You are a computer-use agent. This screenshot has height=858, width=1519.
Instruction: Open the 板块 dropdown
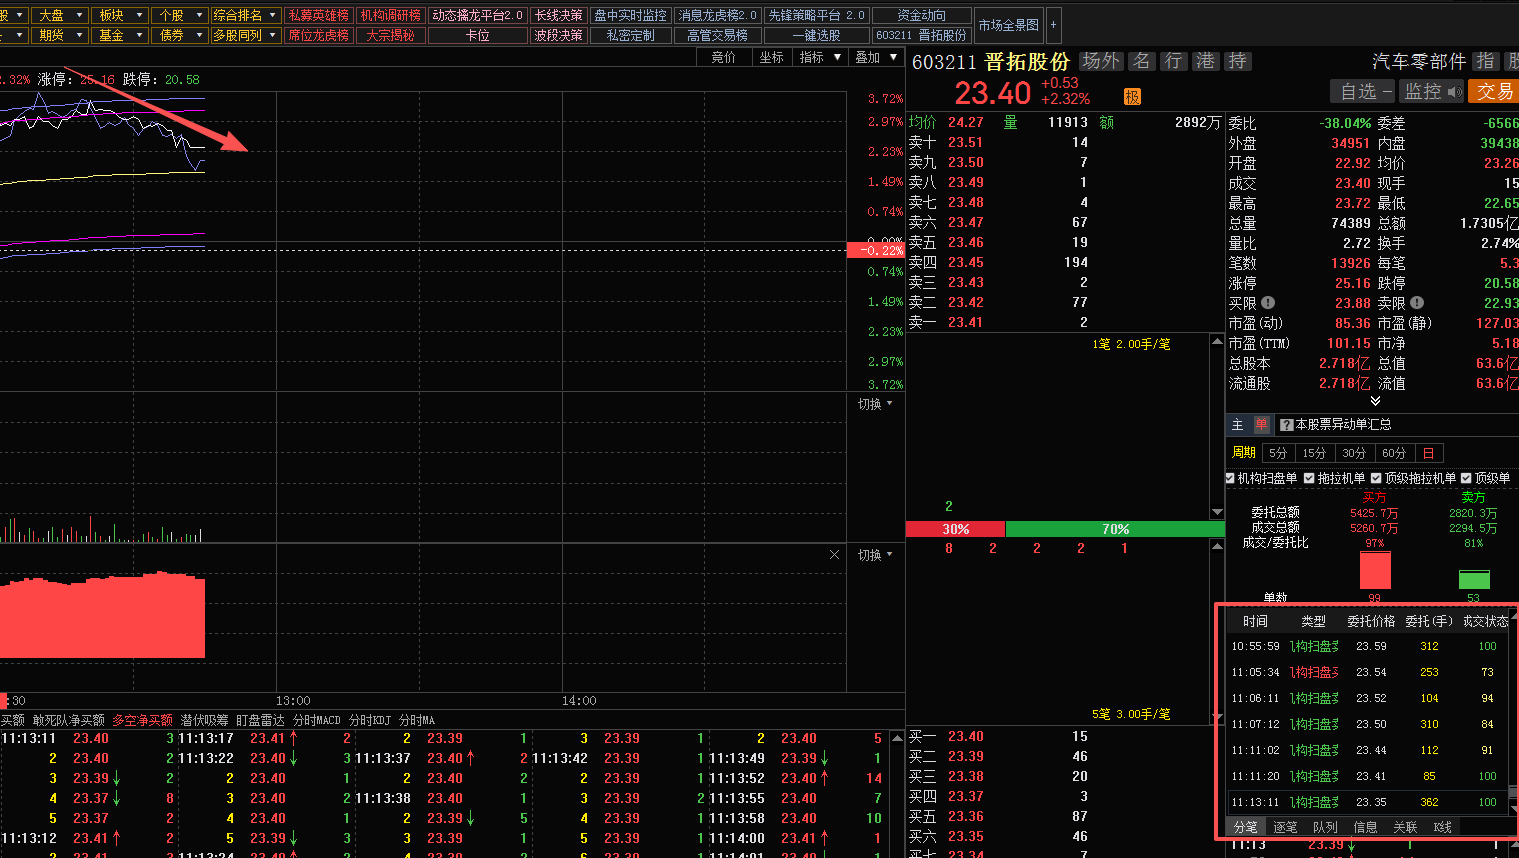pos(119,15)
